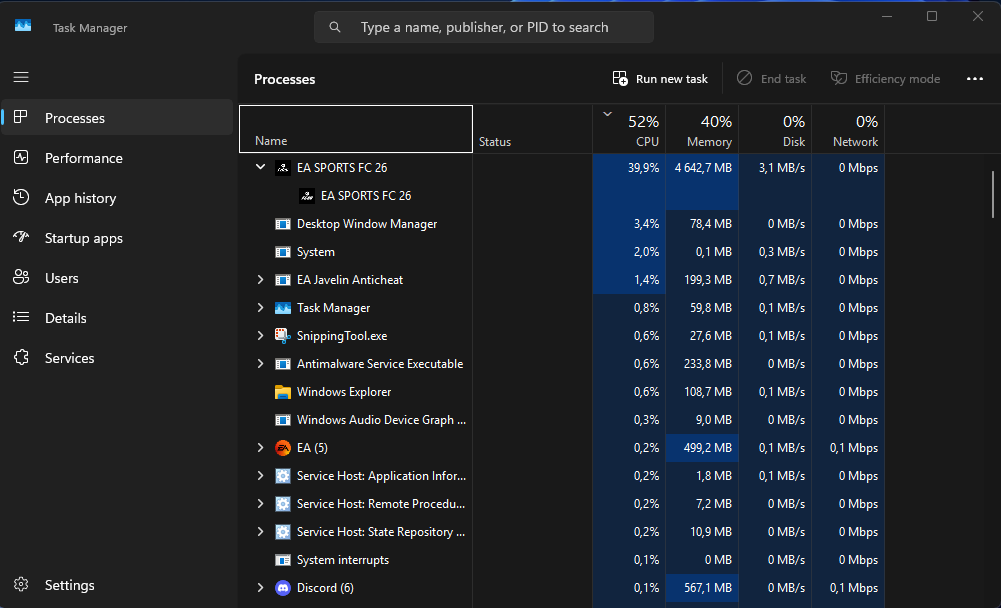Expand the SnippingTool.exe process

(x=260, y=336)
